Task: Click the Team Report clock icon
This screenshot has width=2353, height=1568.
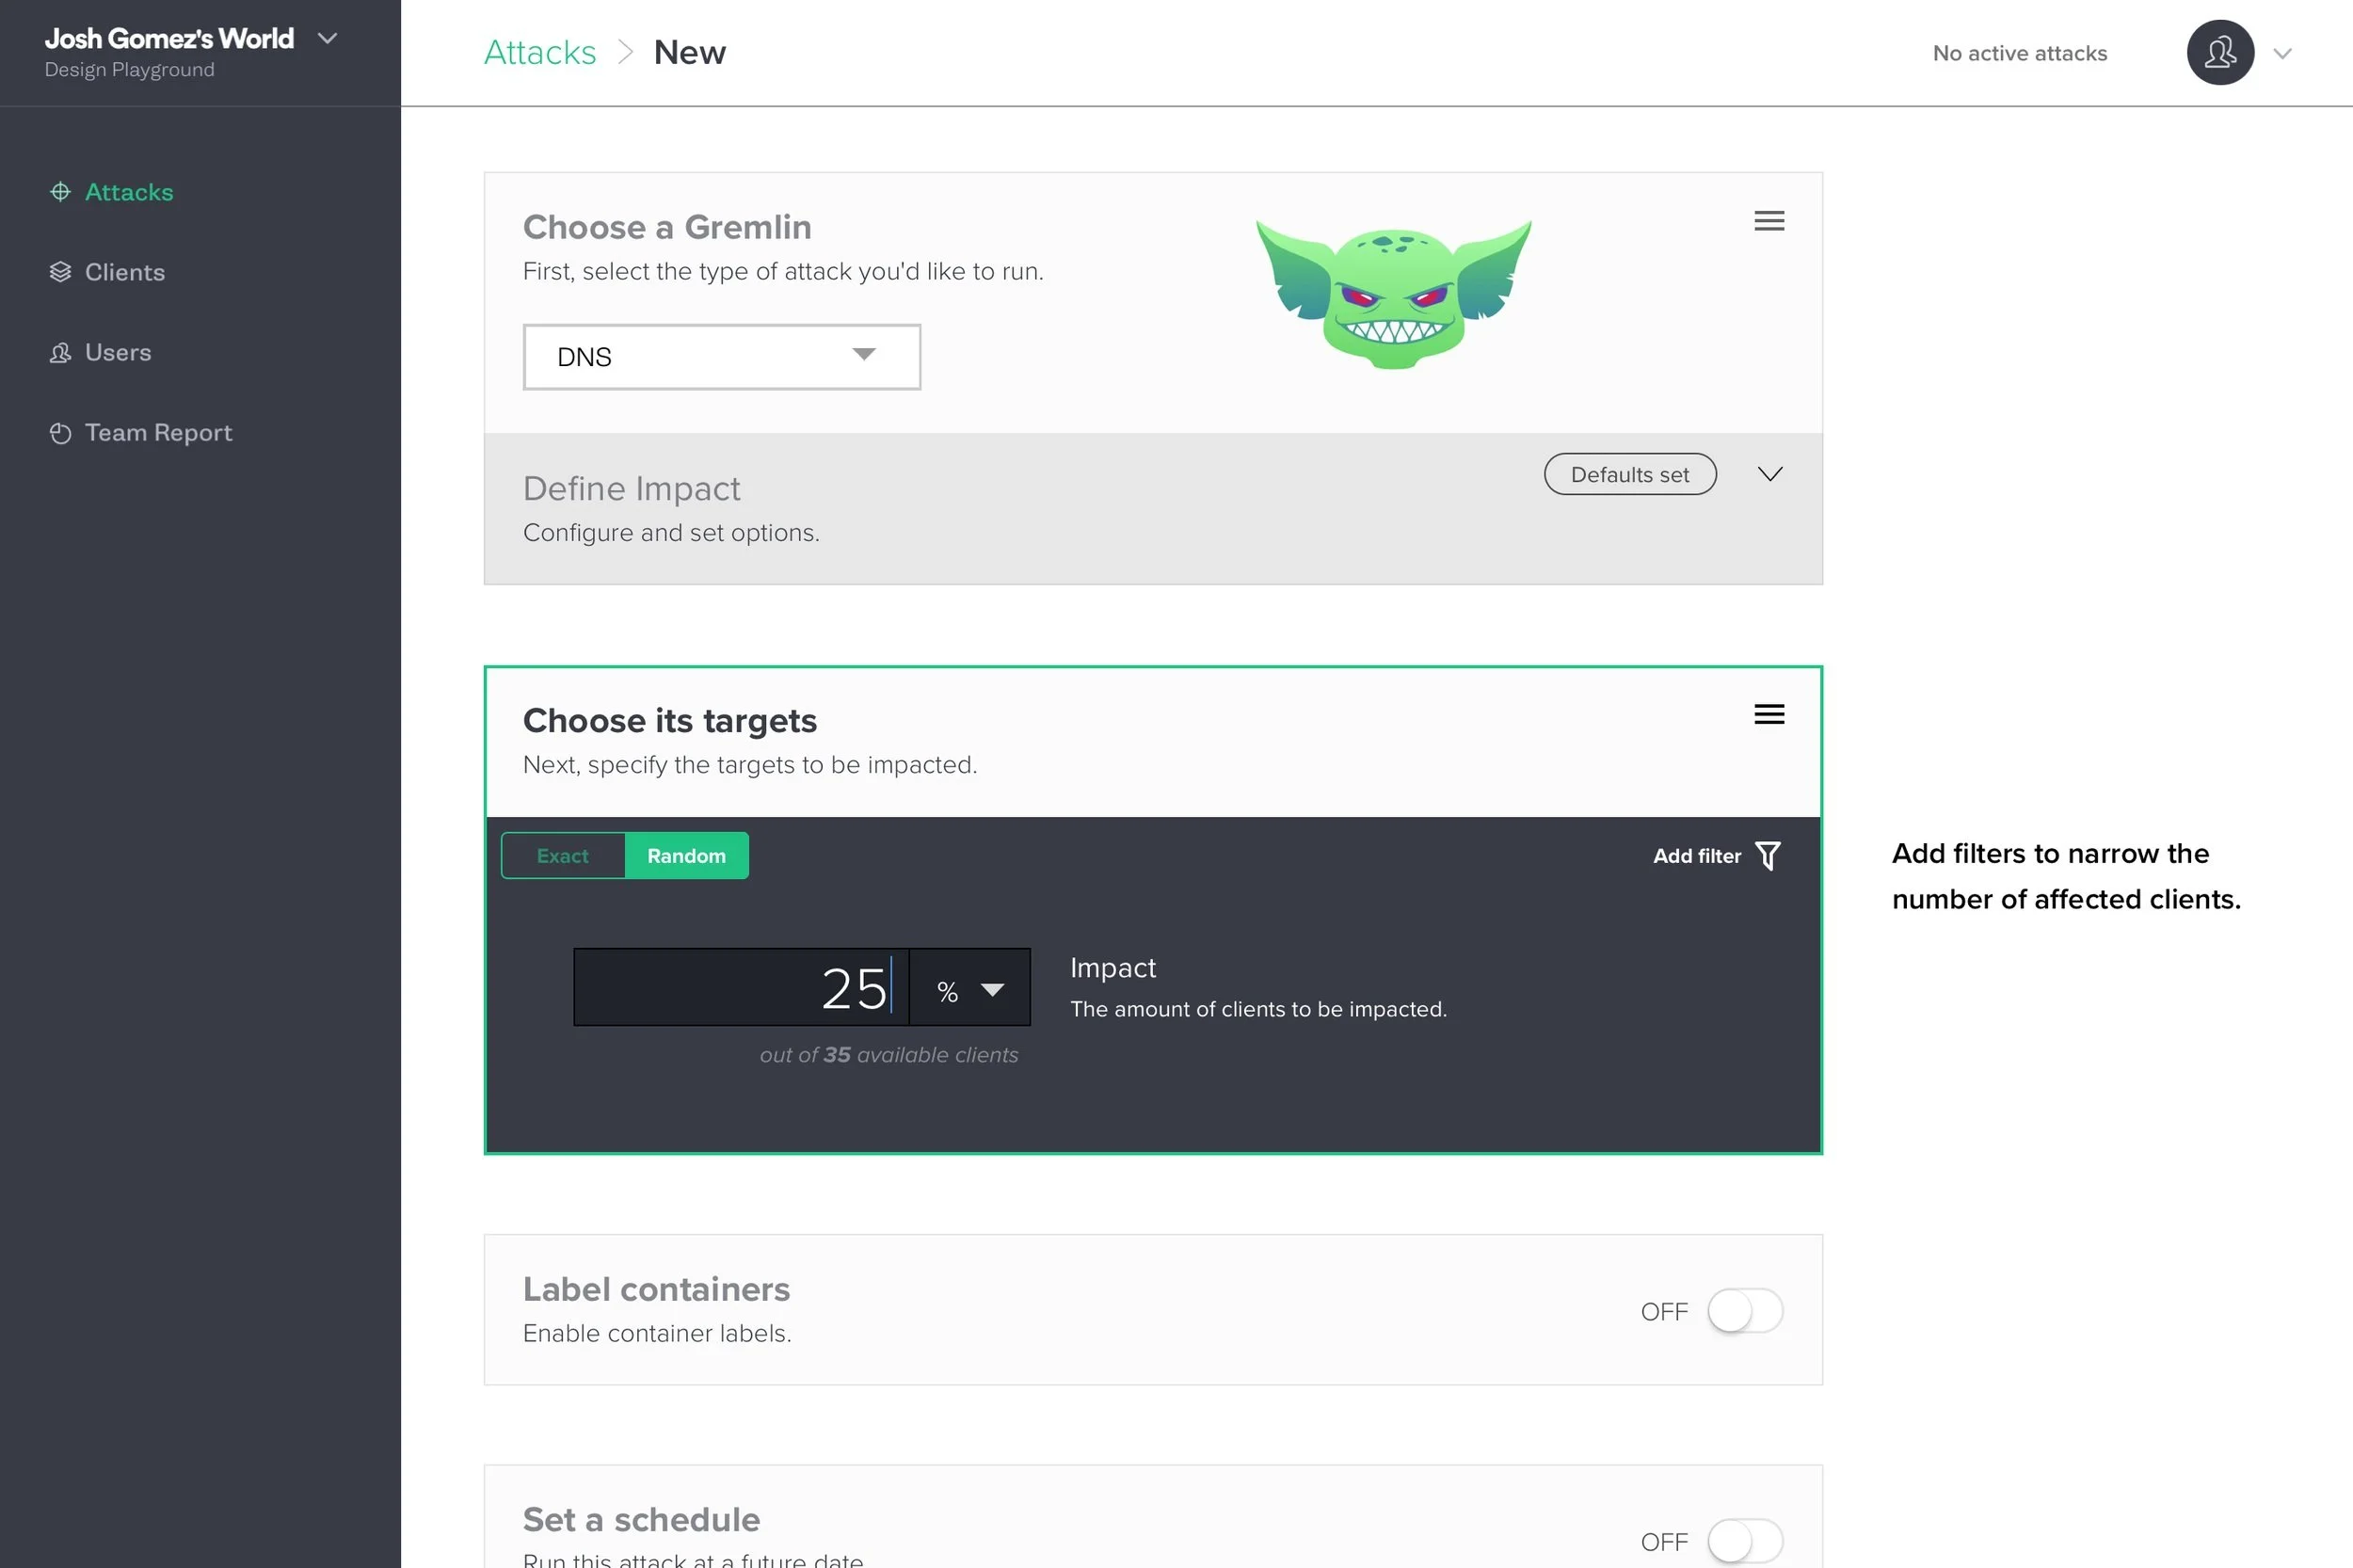Action: tap(60, 433)
